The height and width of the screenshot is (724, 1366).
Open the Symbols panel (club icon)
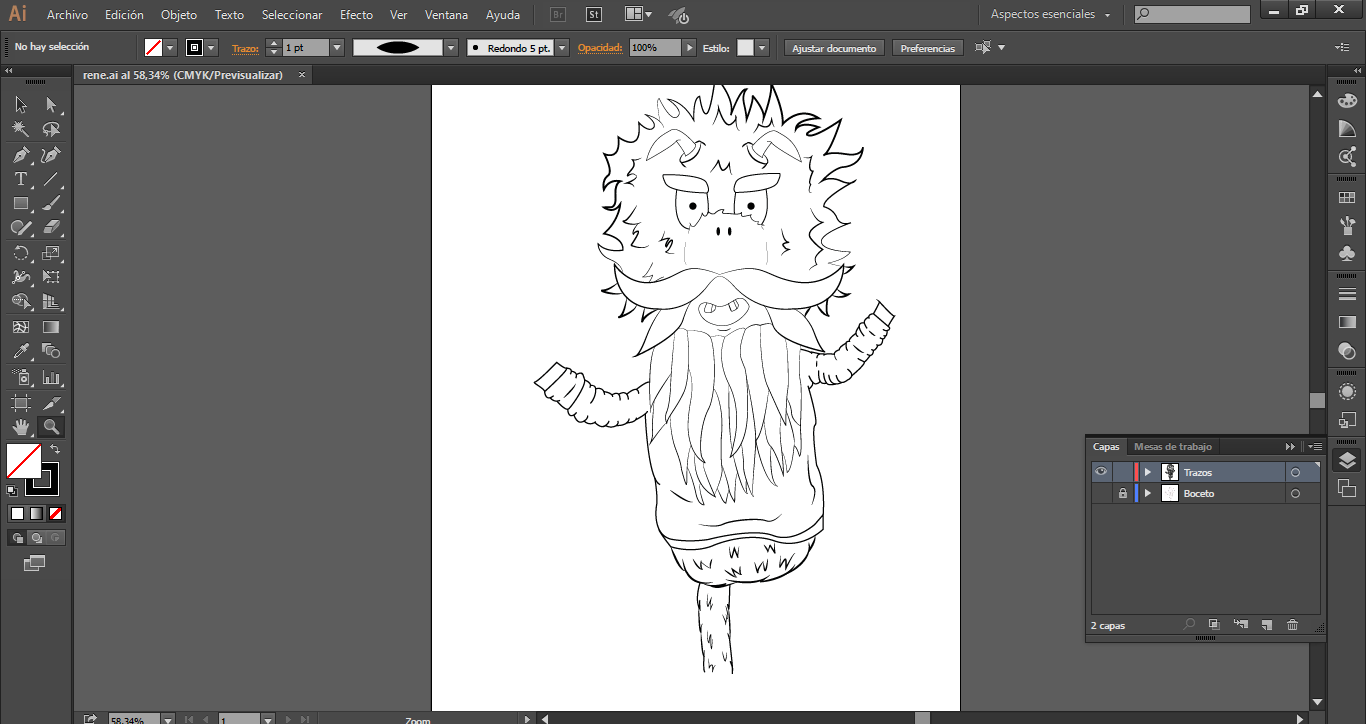pyautogui.click(x=1347, y=254)
